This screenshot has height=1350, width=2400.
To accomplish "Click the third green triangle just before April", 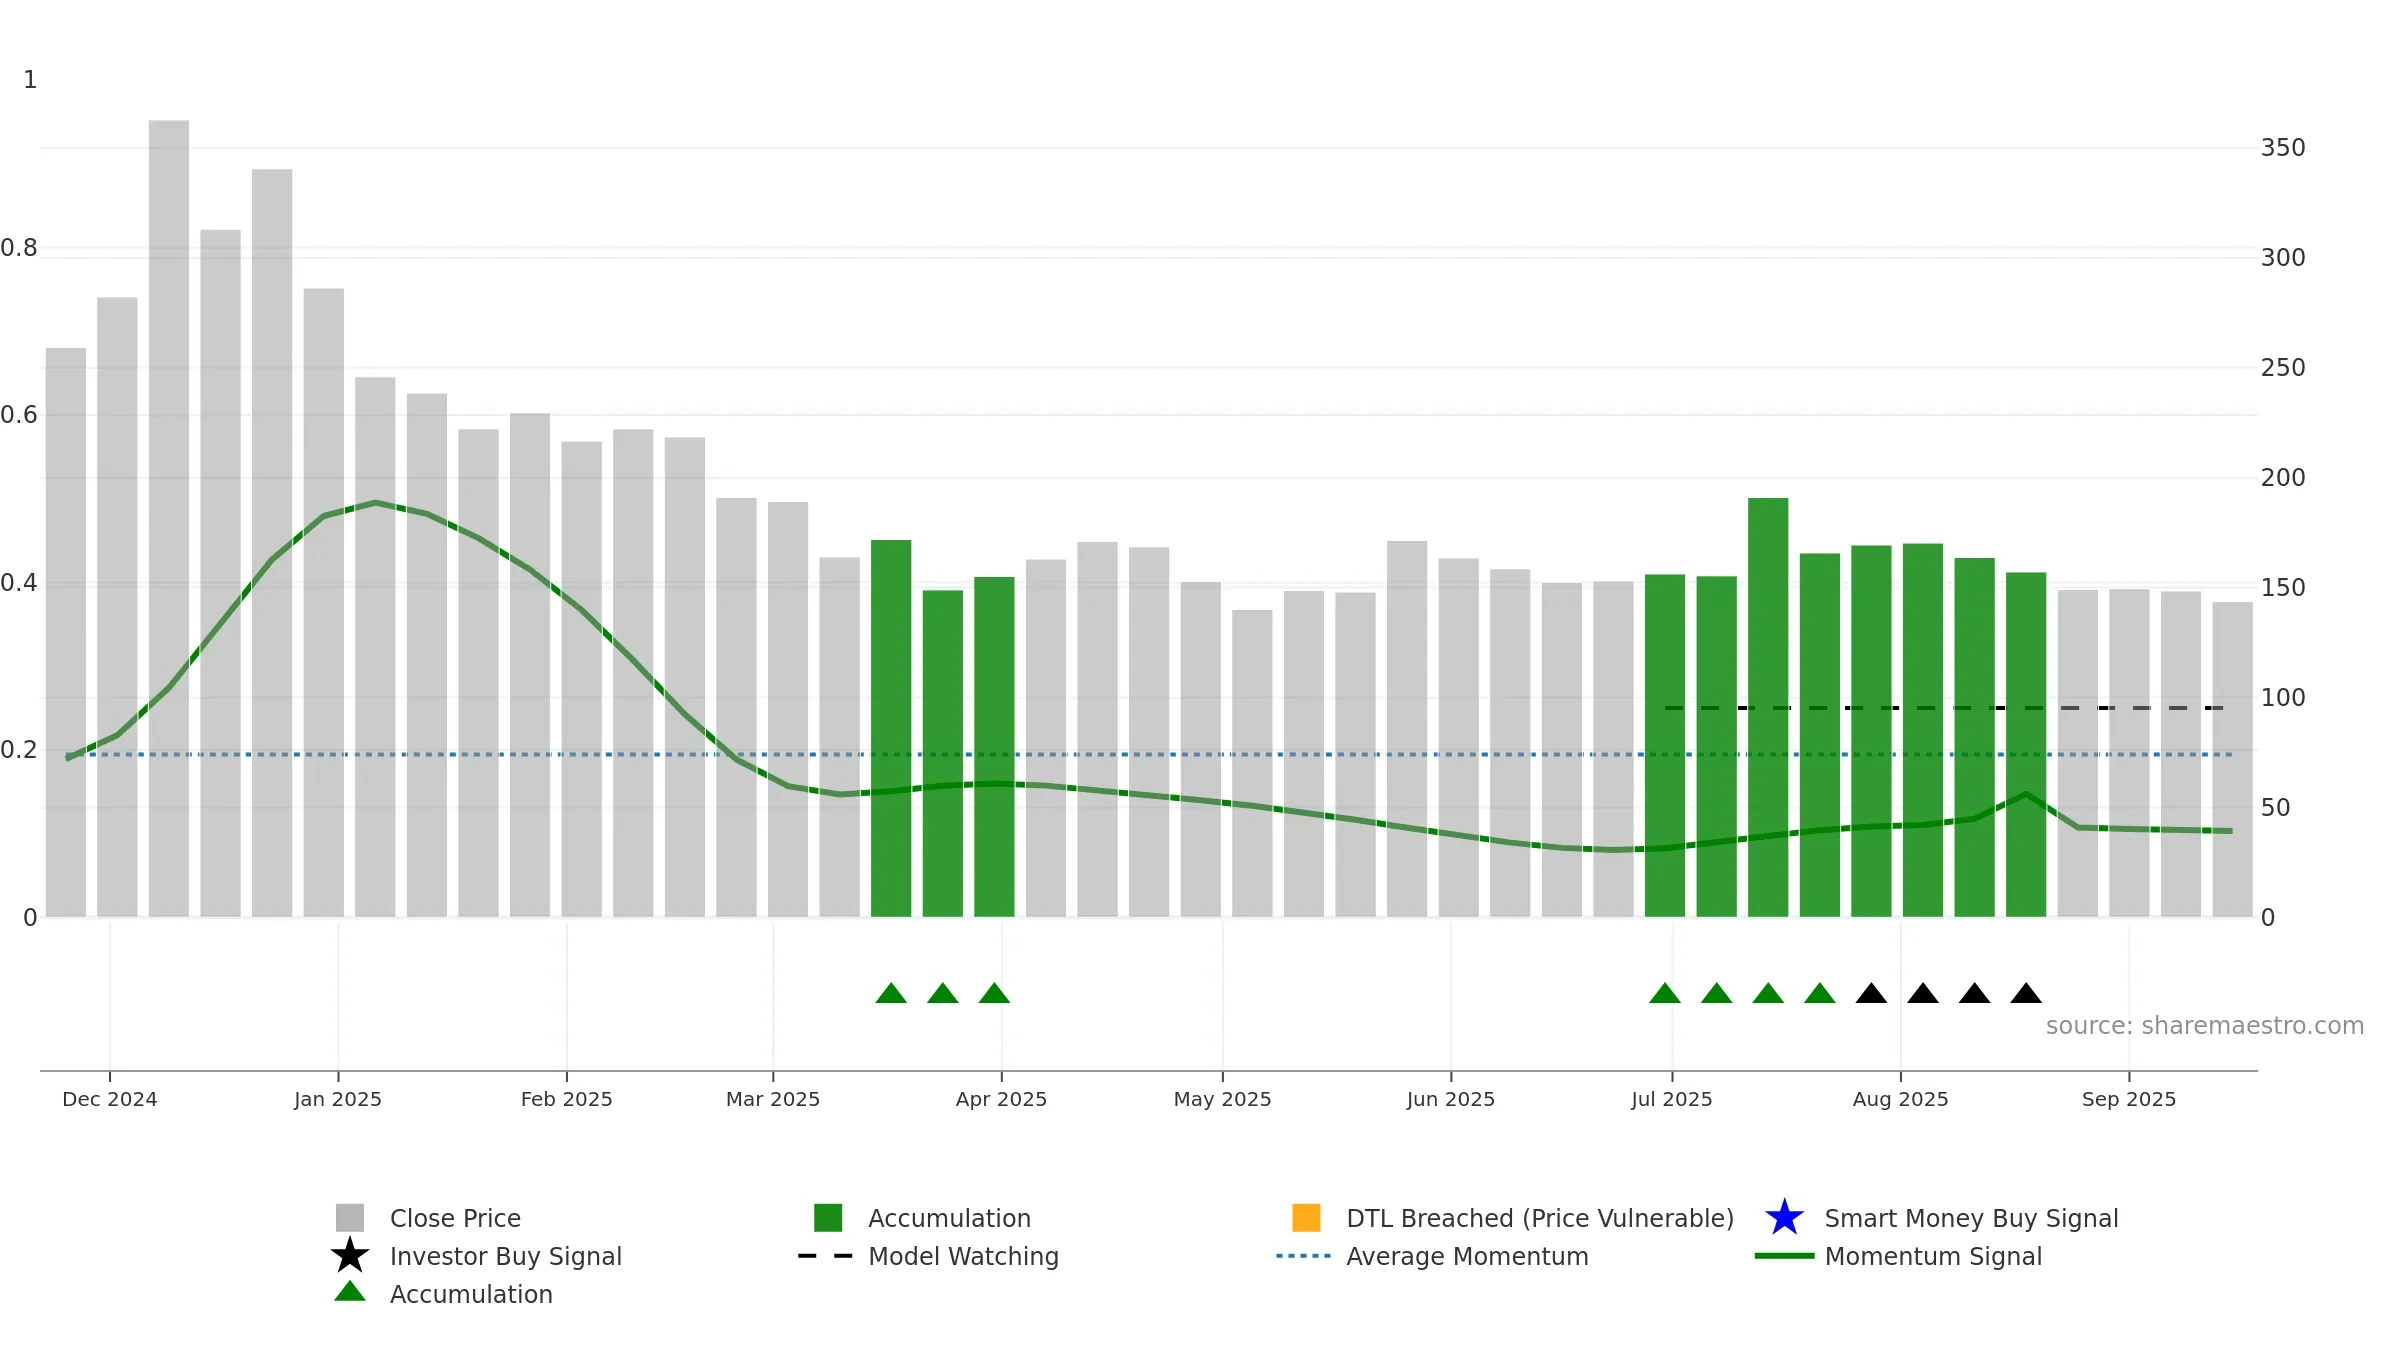I will pyautogui.click(x=994, y=993).
